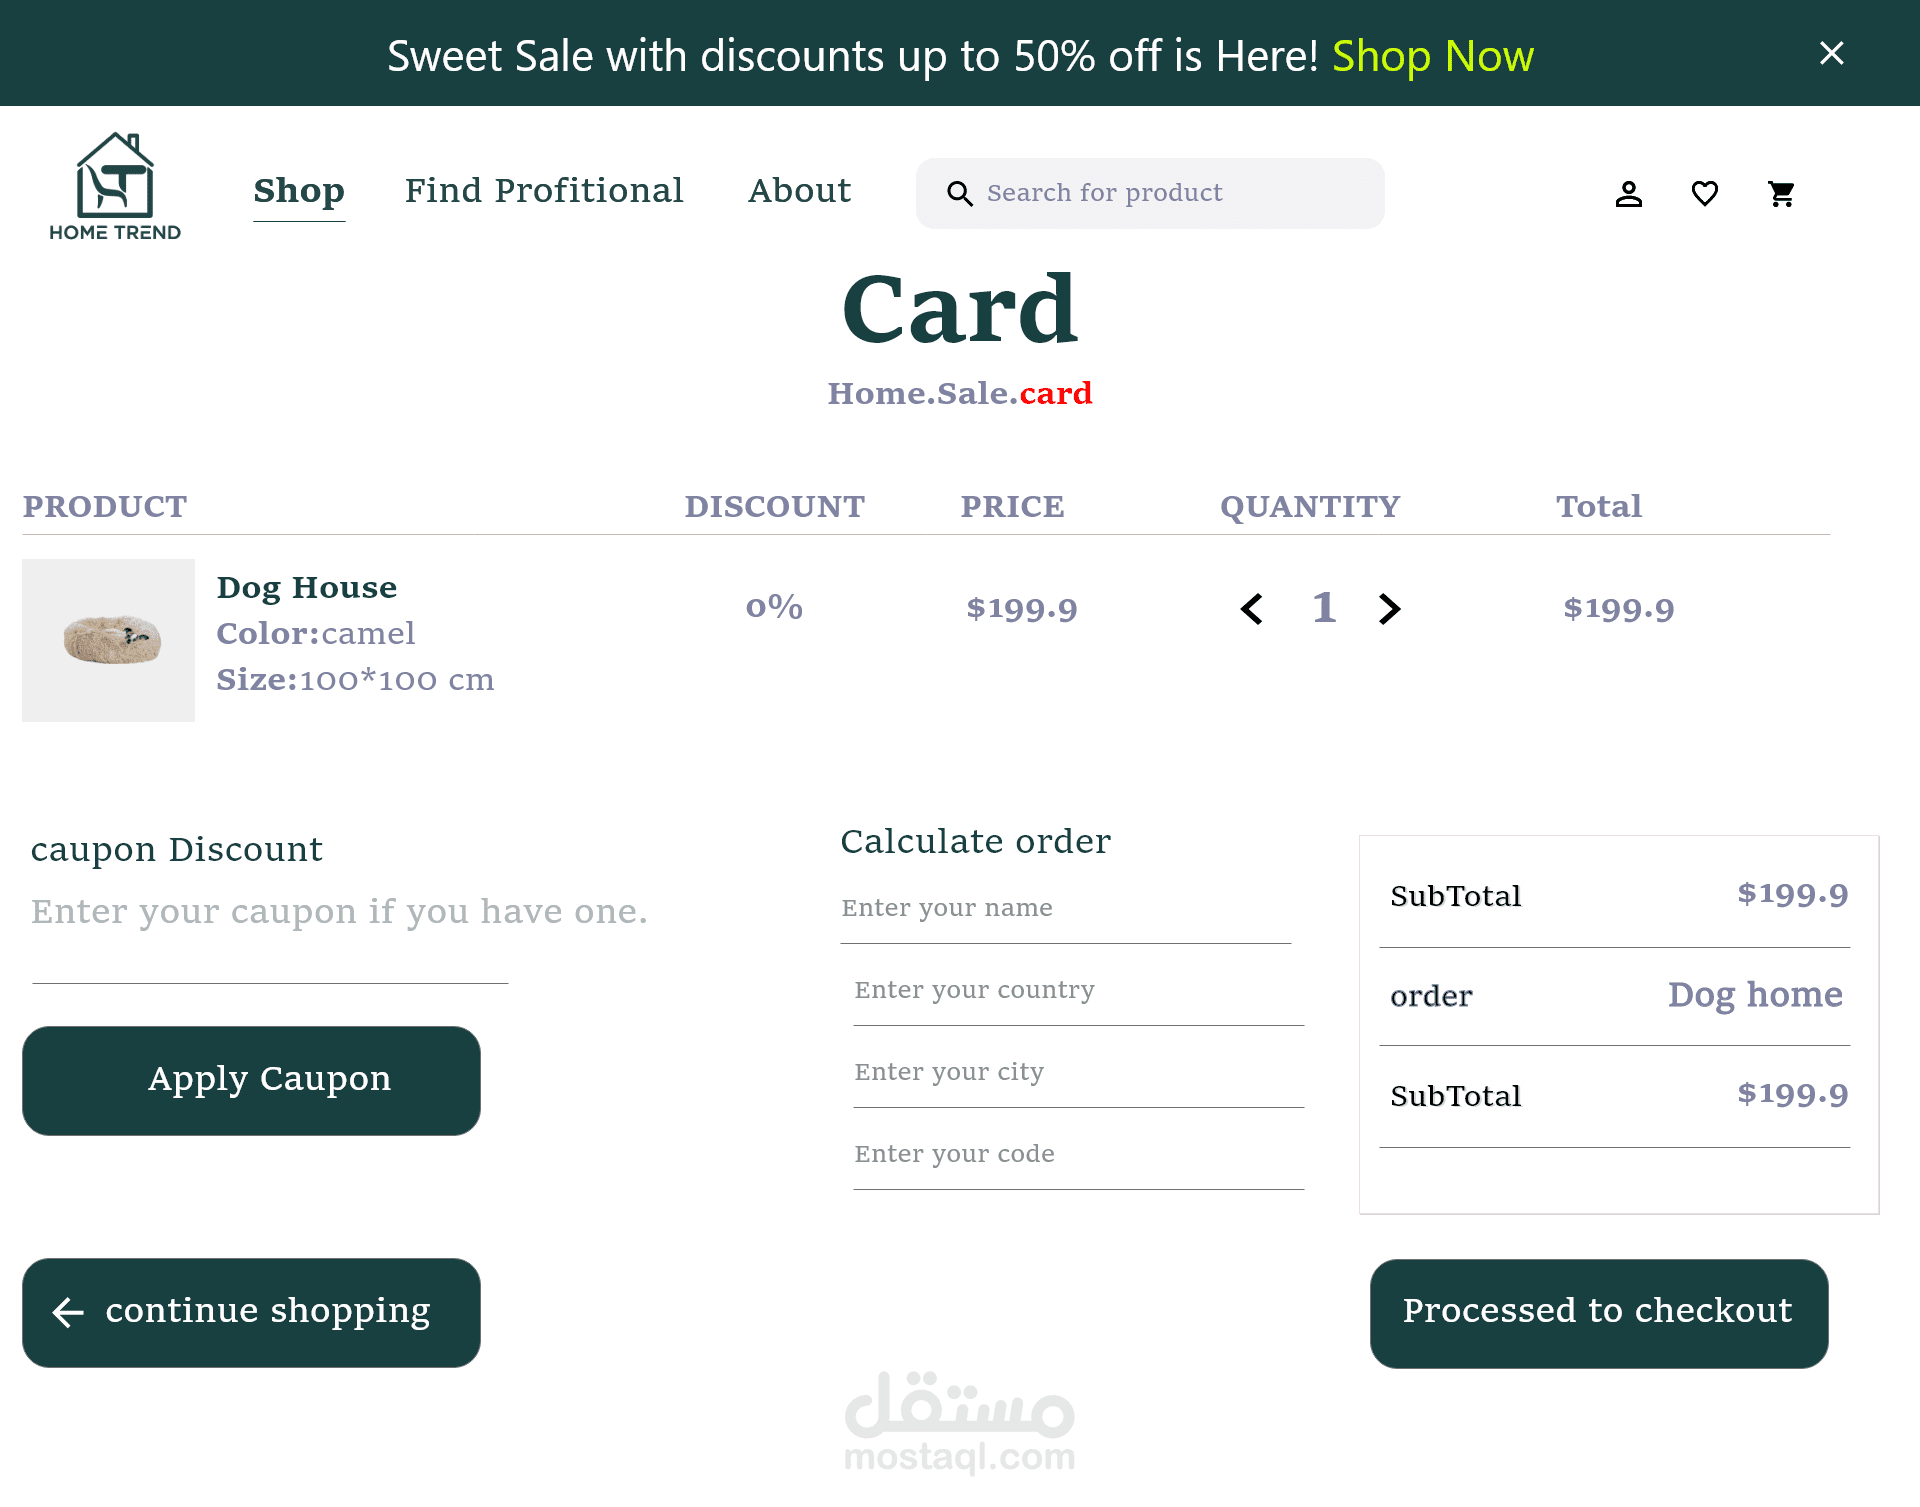The image size is (1920, 1507).
Task: Click Processed to checkout button
Action: coord(1598,1312)
